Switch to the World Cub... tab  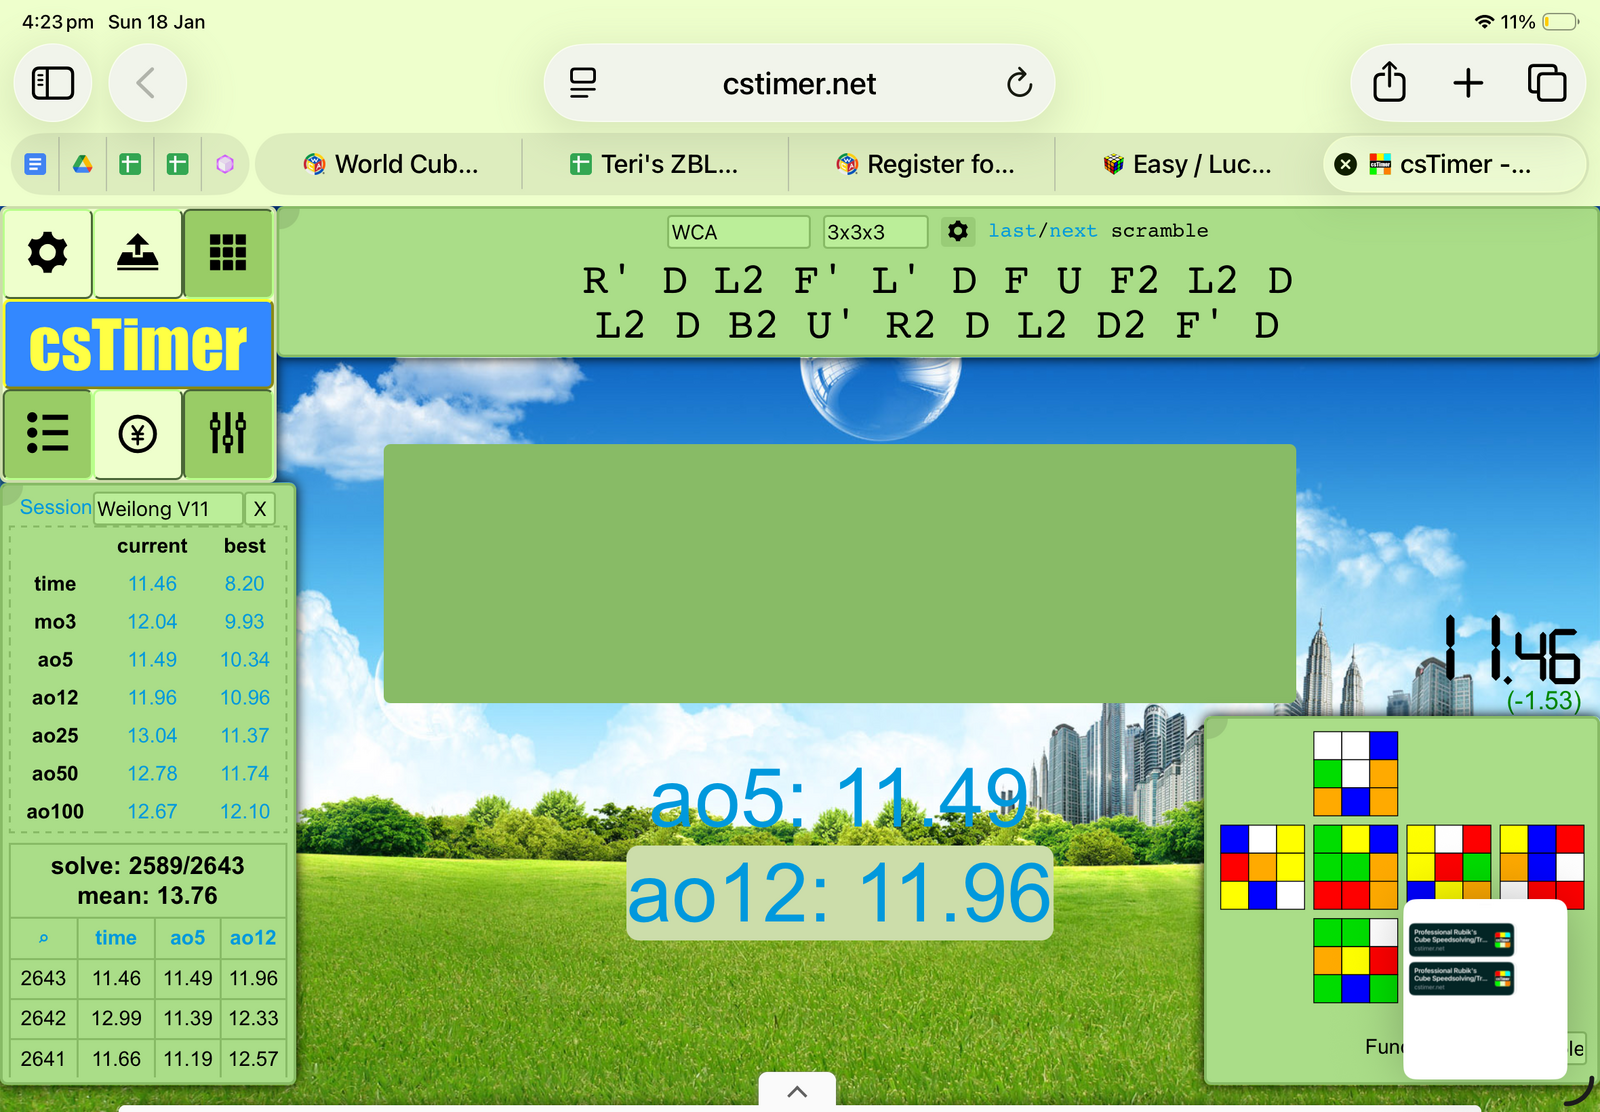point(391,164)
